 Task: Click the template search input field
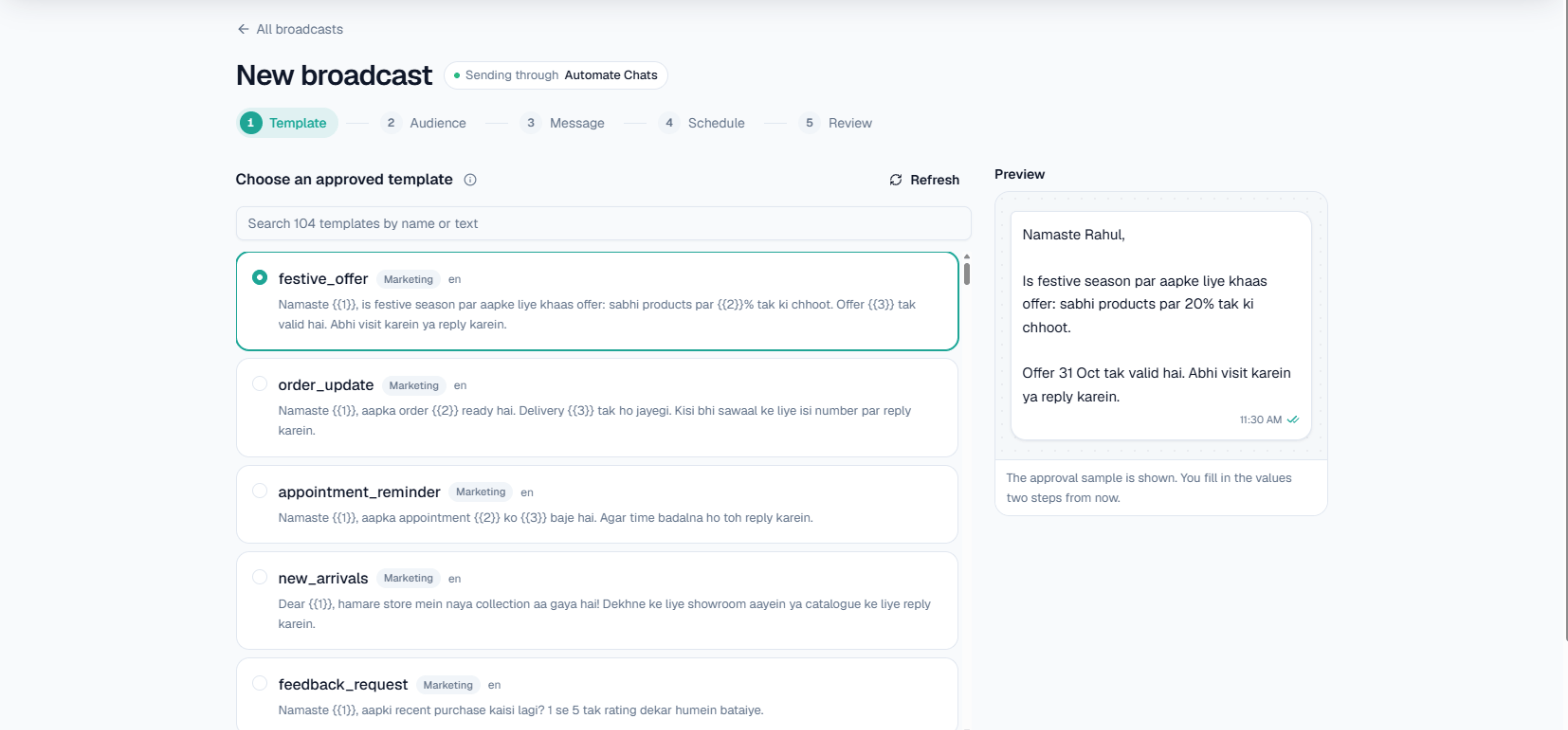click(x=603, y=223)
